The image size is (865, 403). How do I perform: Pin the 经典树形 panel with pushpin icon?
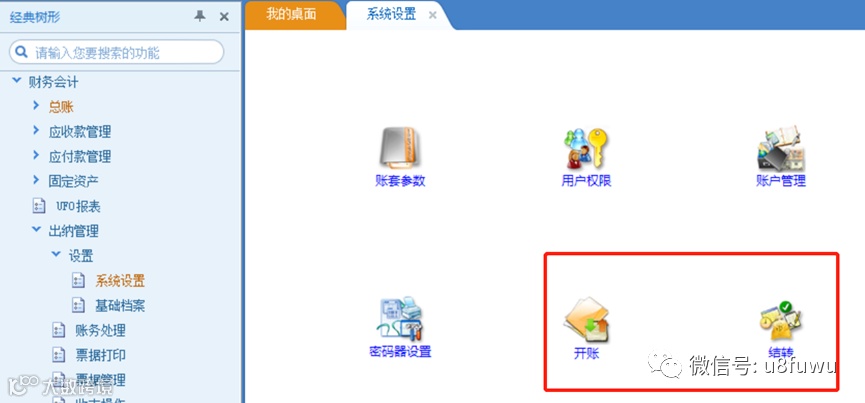(x=200, y=17)
